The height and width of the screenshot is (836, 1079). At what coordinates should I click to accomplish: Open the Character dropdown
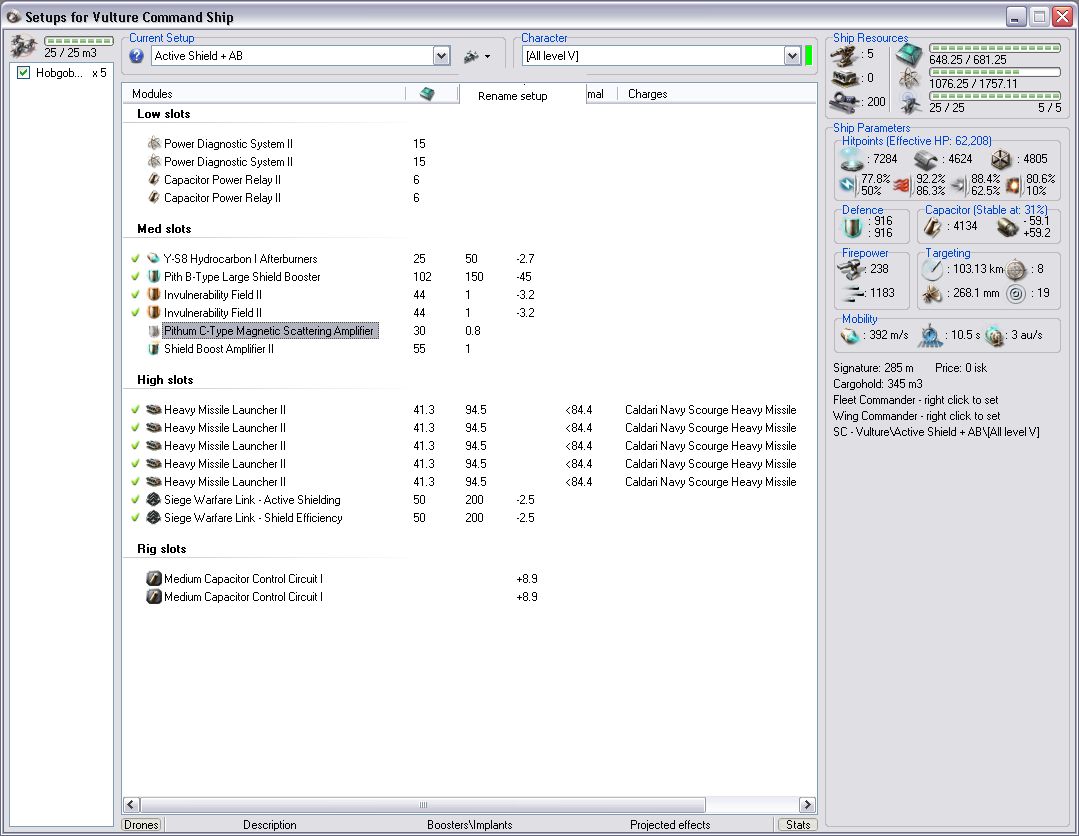point(792,56)
